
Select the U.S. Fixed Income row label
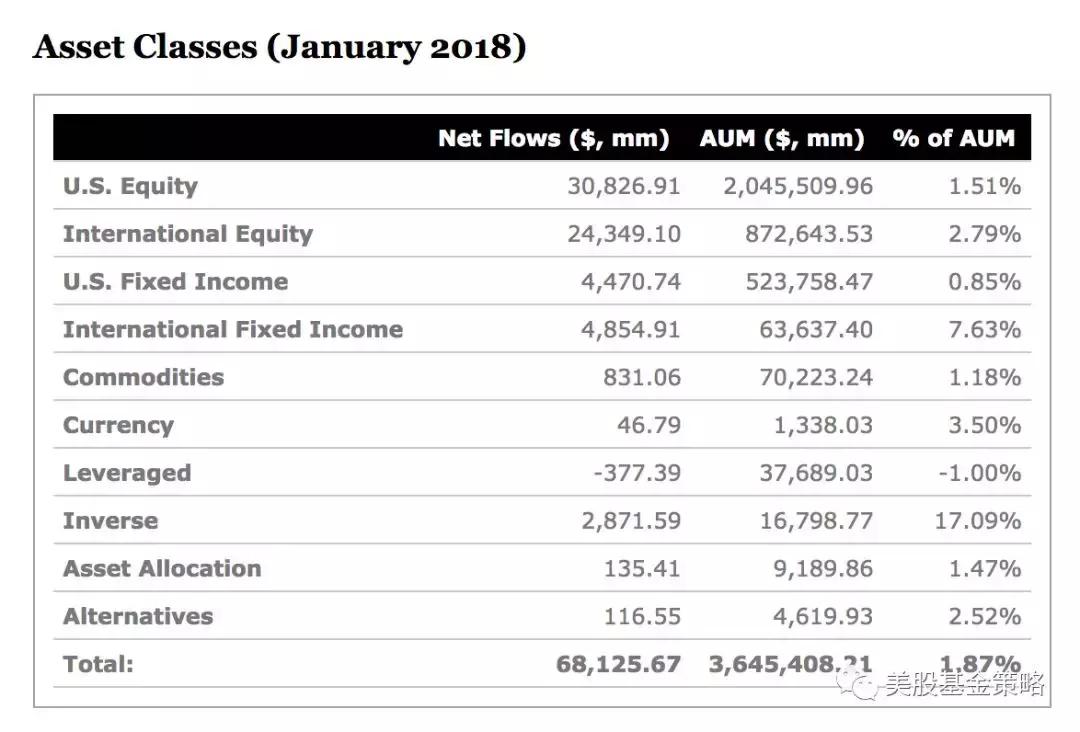coord(175,282)
